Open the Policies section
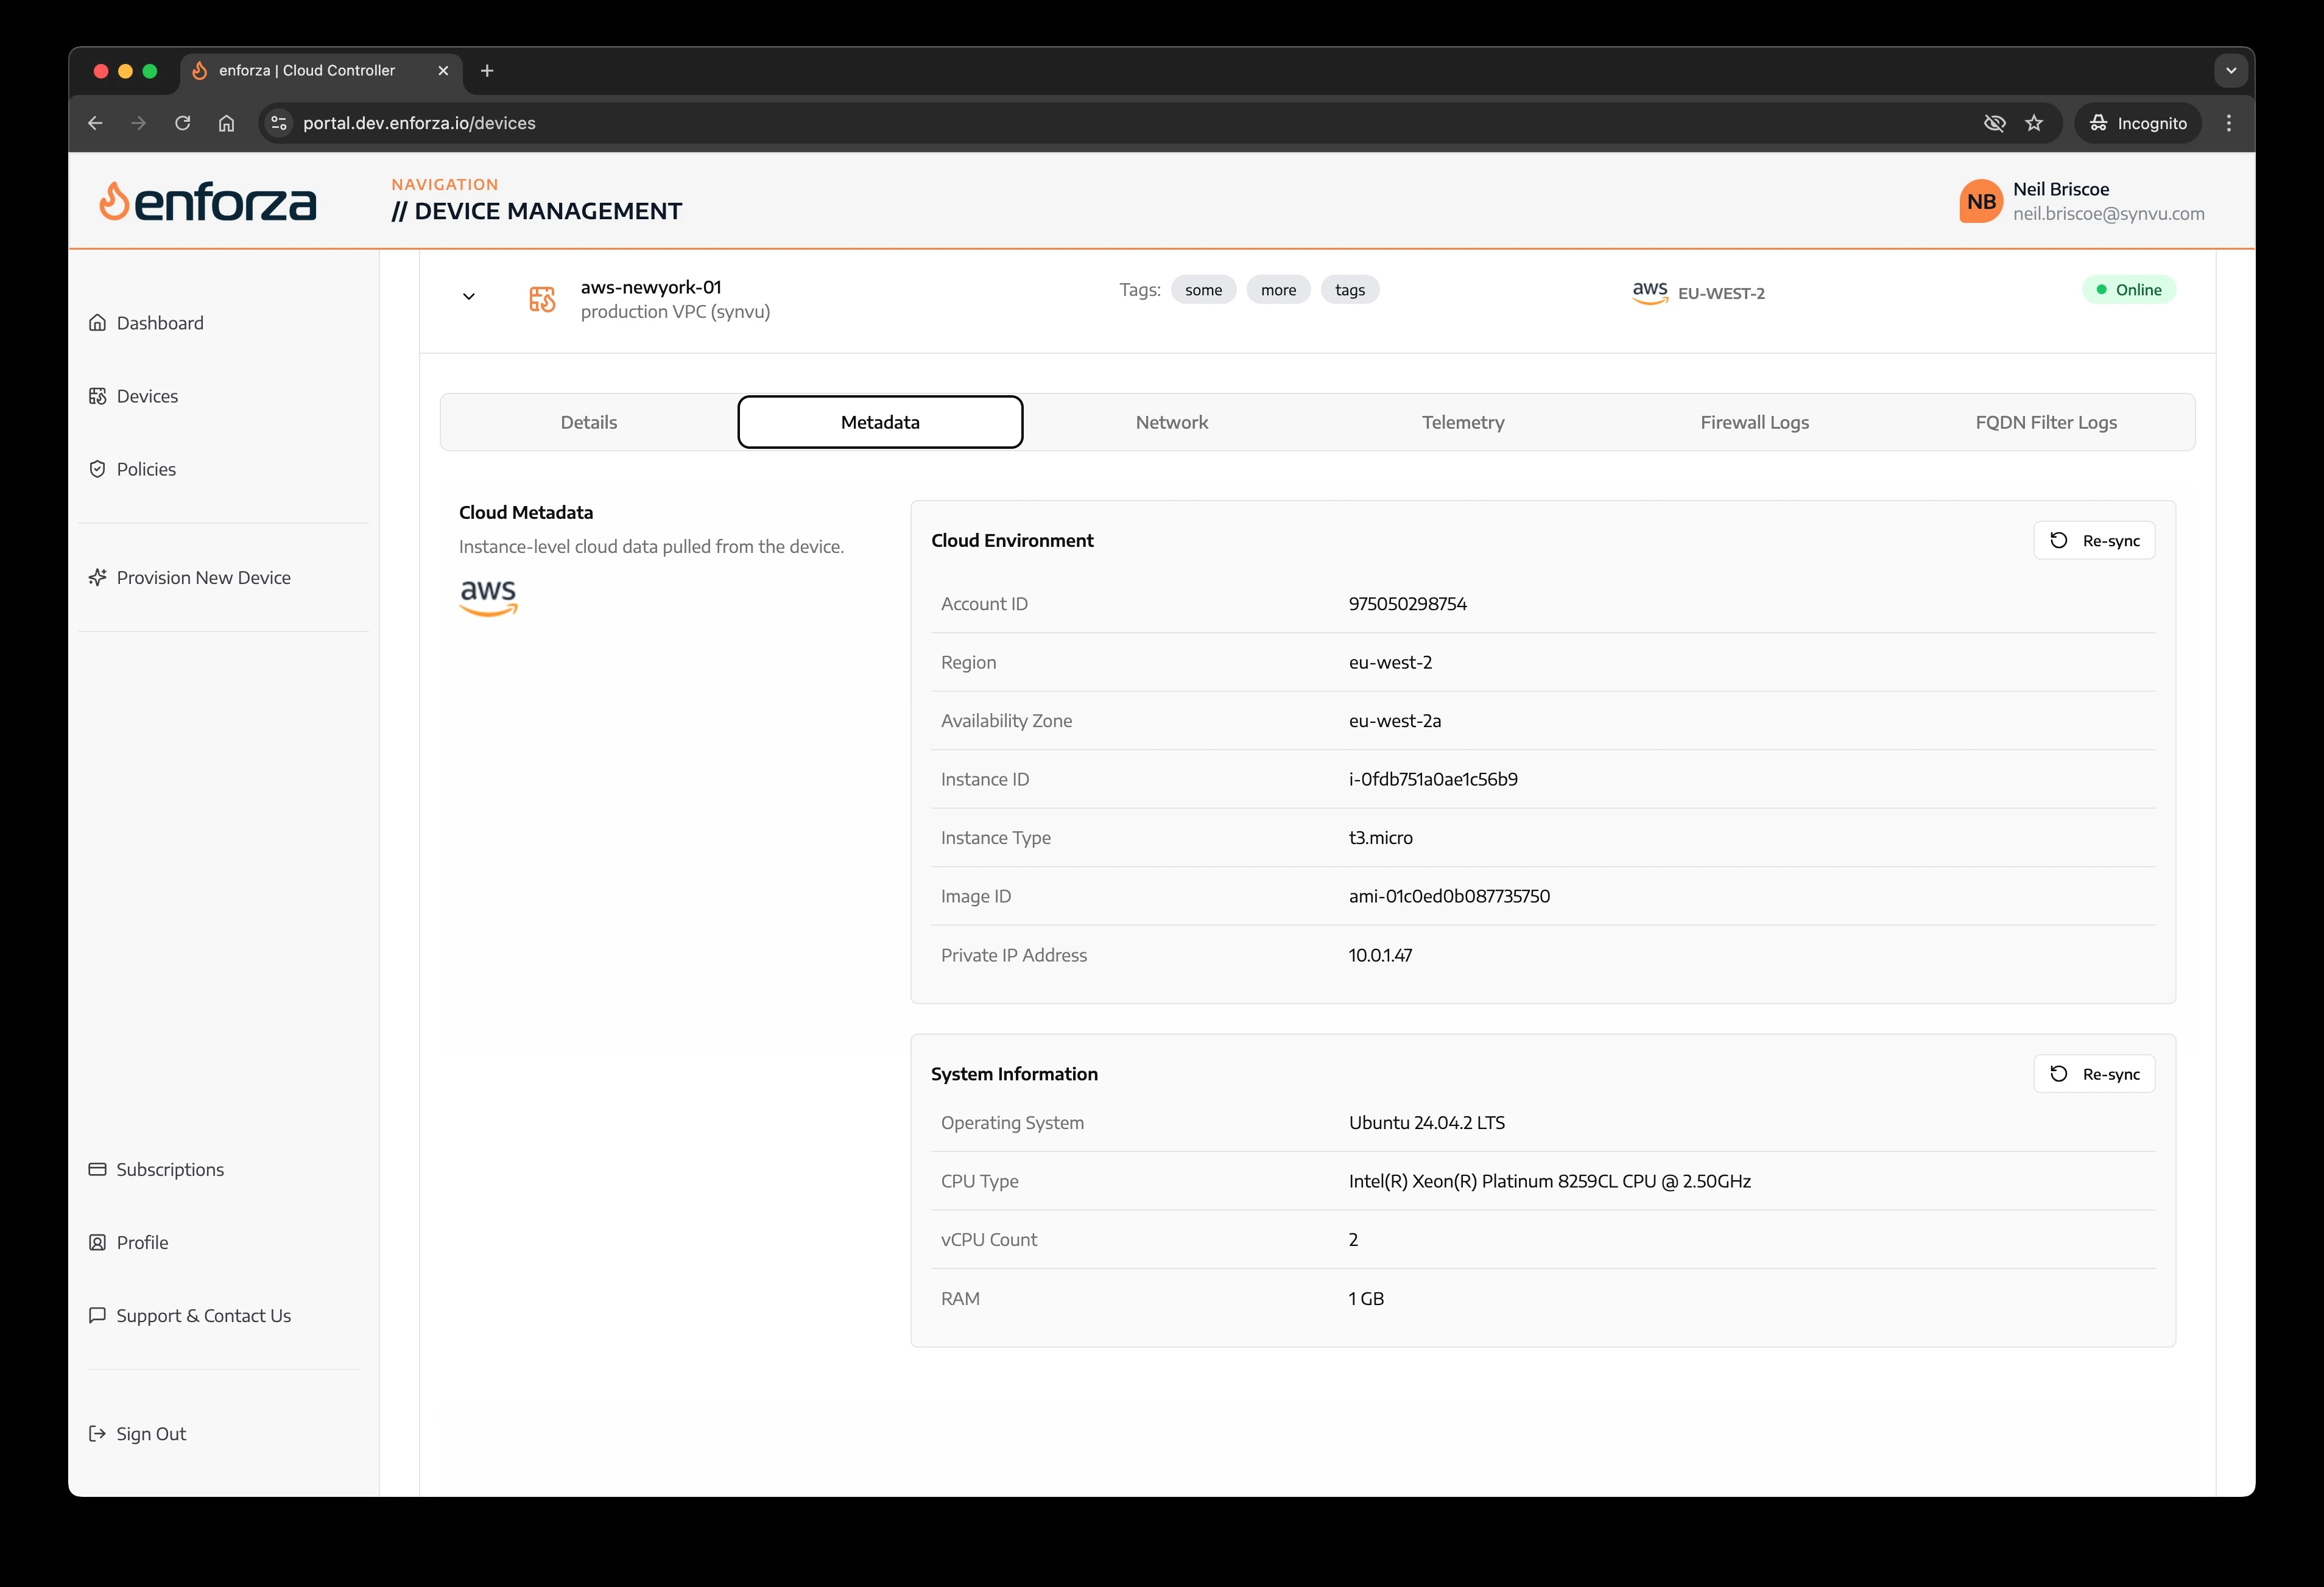The image size is (2324, 1587). tap(146, 468)
